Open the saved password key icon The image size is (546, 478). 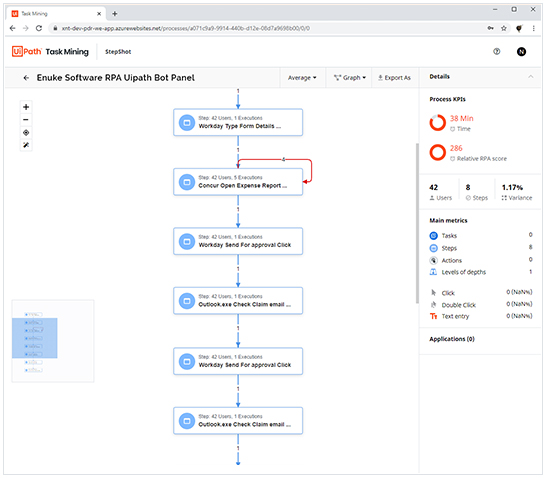click(x=490, y=28)
